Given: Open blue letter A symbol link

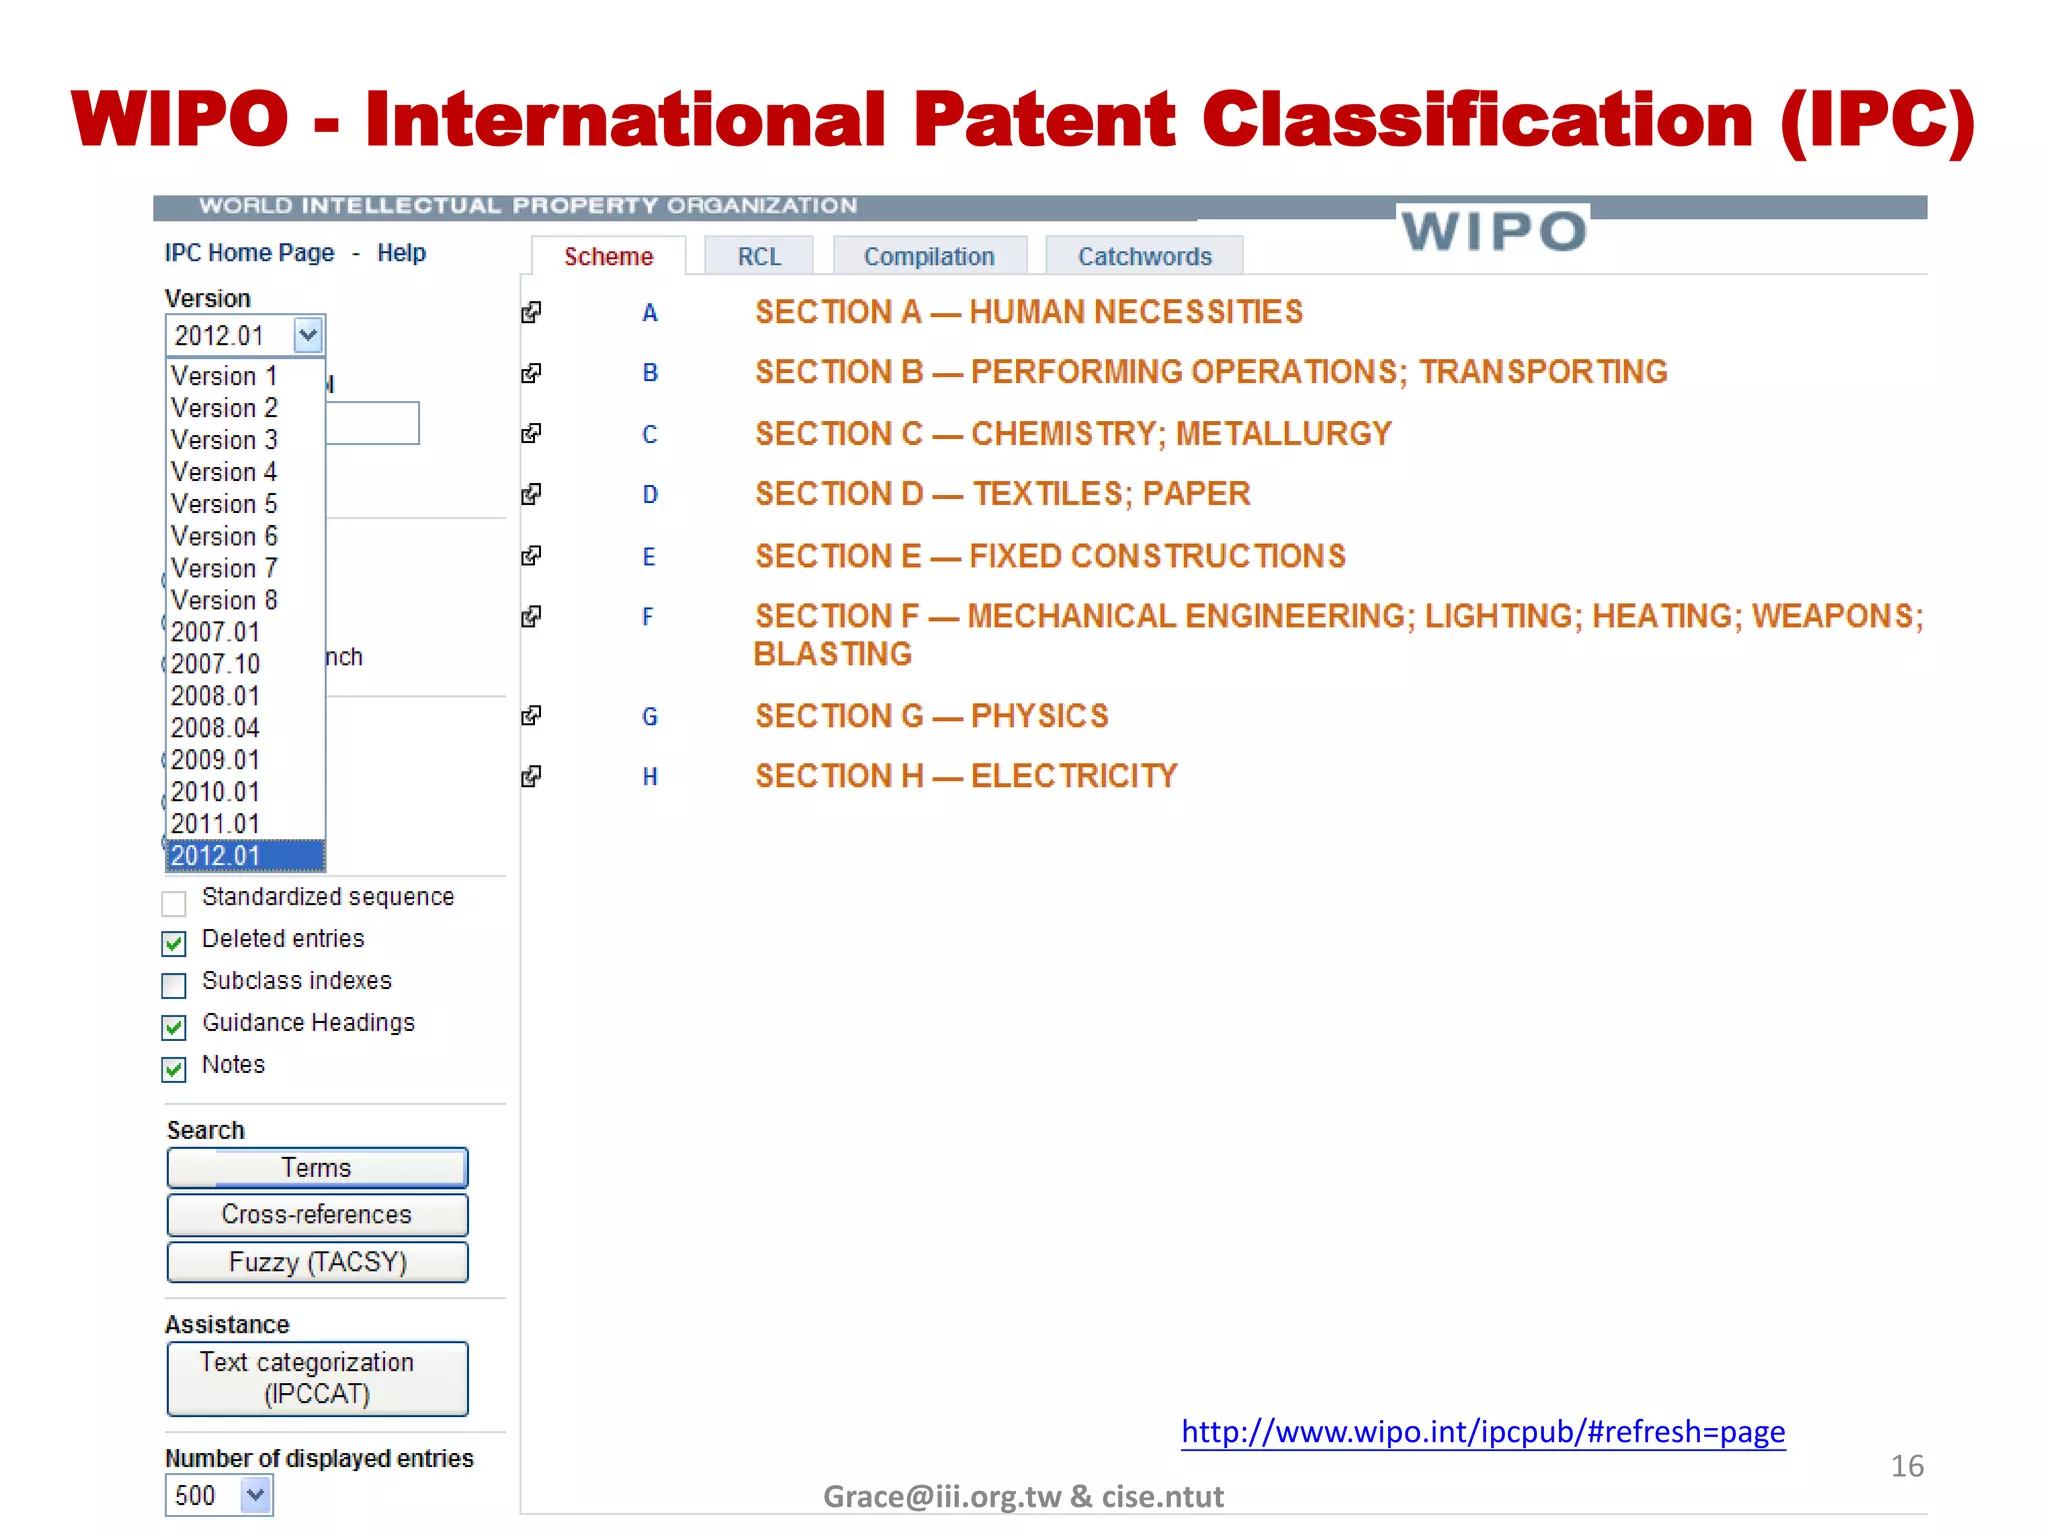Looking at the screenshot, I should click(x=649, y=313).
